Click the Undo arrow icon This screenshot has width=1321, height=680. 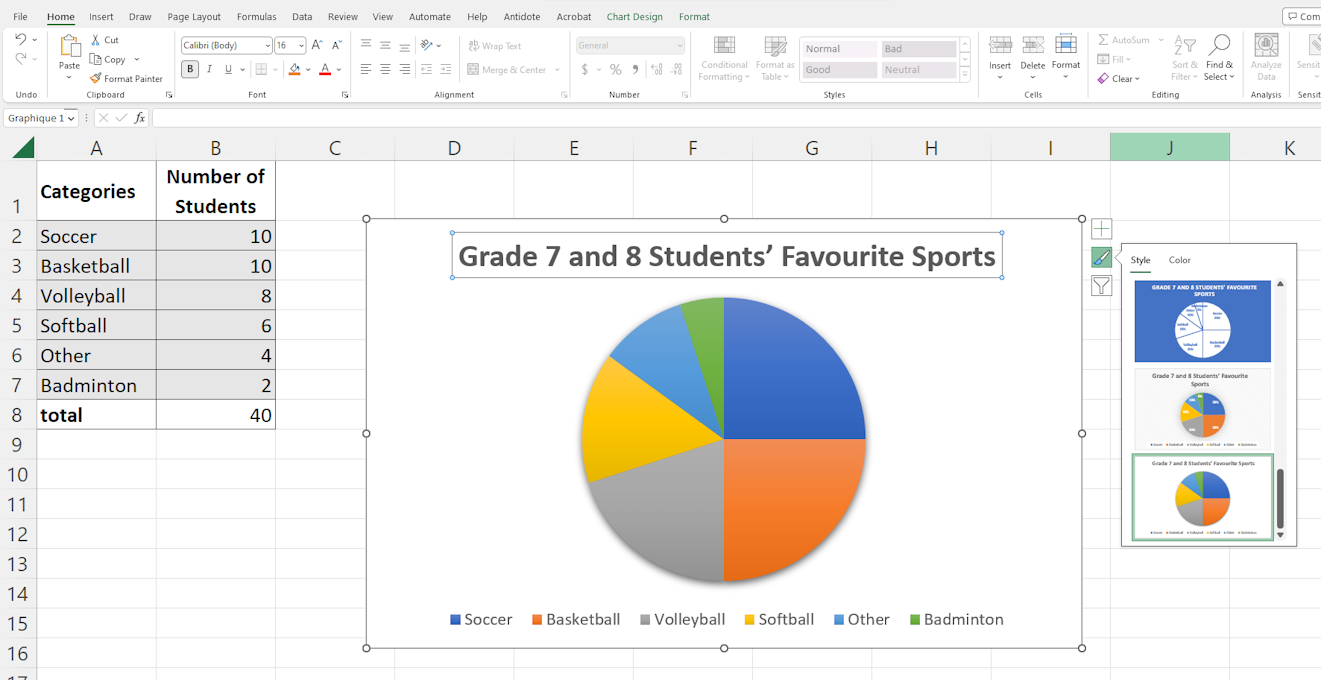point(21,40)
